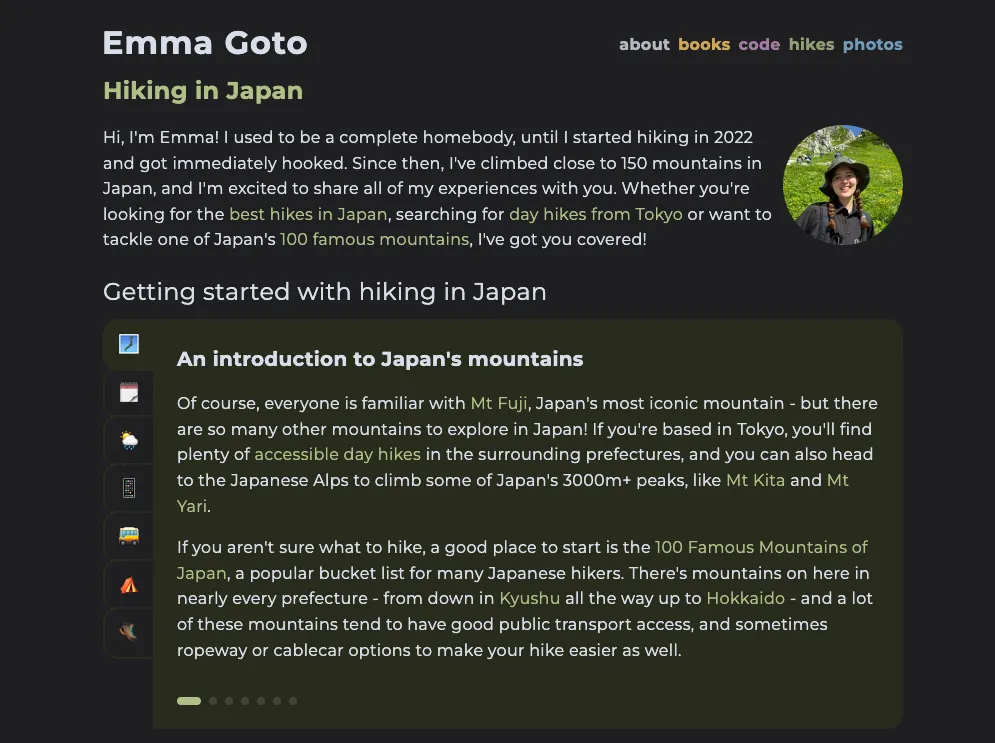Image resolution: width=995 pixels, height=743 pixels.
Task: Select the hiking boot icon tab
Action: [x=128, y=632]
